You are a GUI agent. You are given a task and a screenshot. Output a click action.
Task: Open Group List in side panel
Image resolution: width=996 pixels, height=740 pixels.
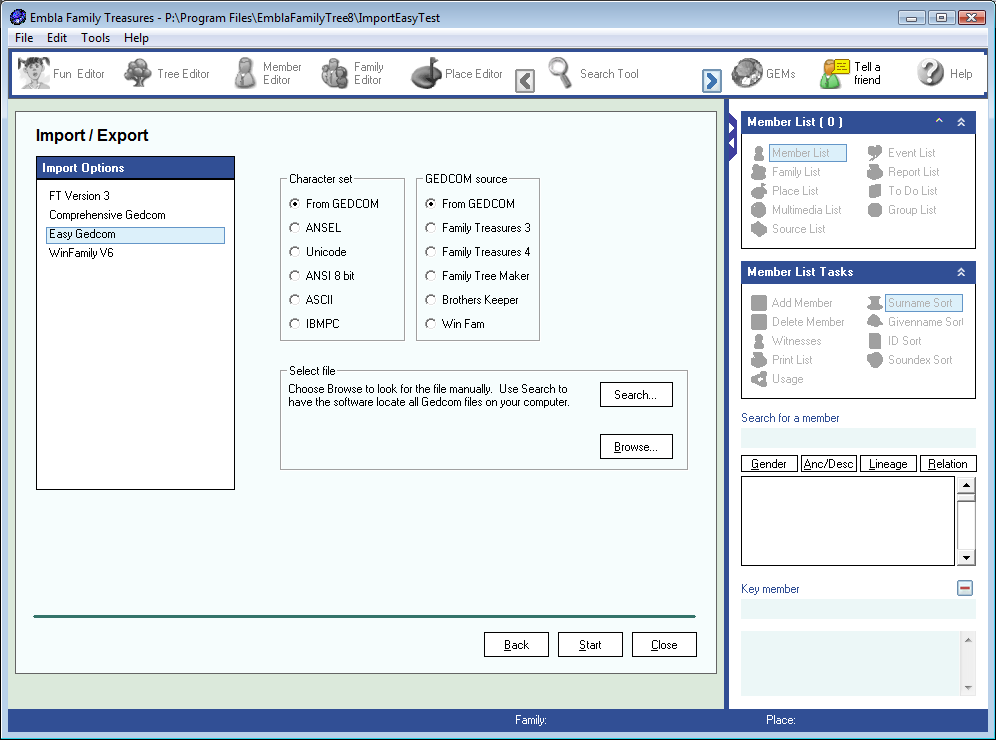(902, 210)
